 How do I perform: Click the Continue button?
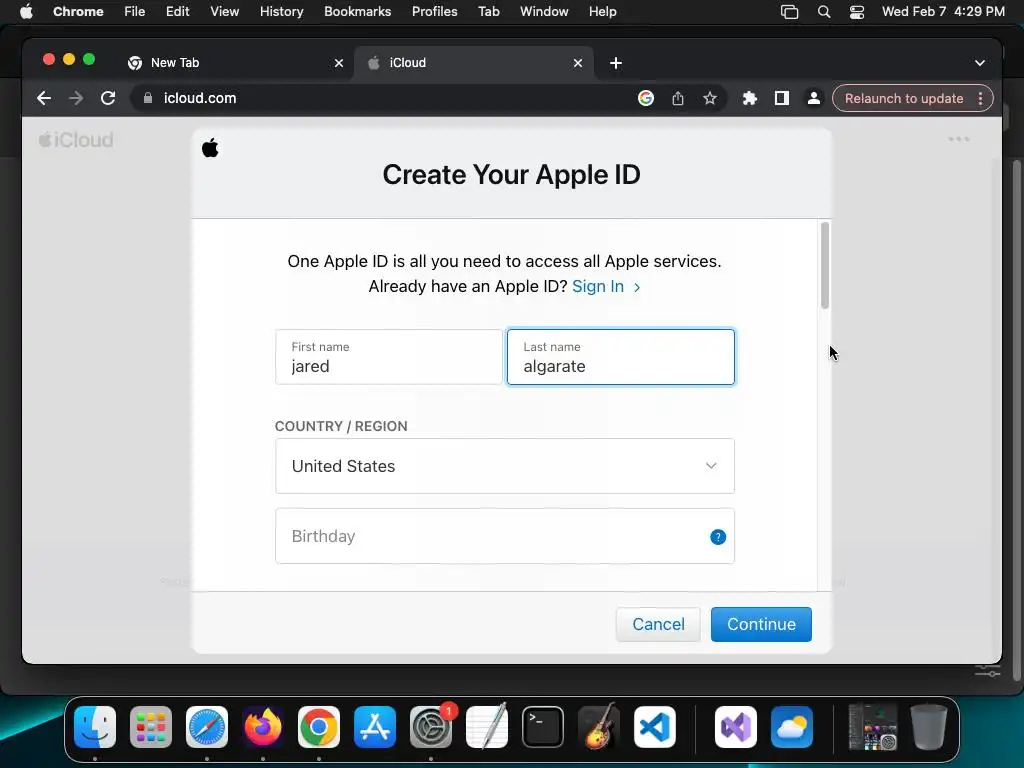click(x=761, y=624)
